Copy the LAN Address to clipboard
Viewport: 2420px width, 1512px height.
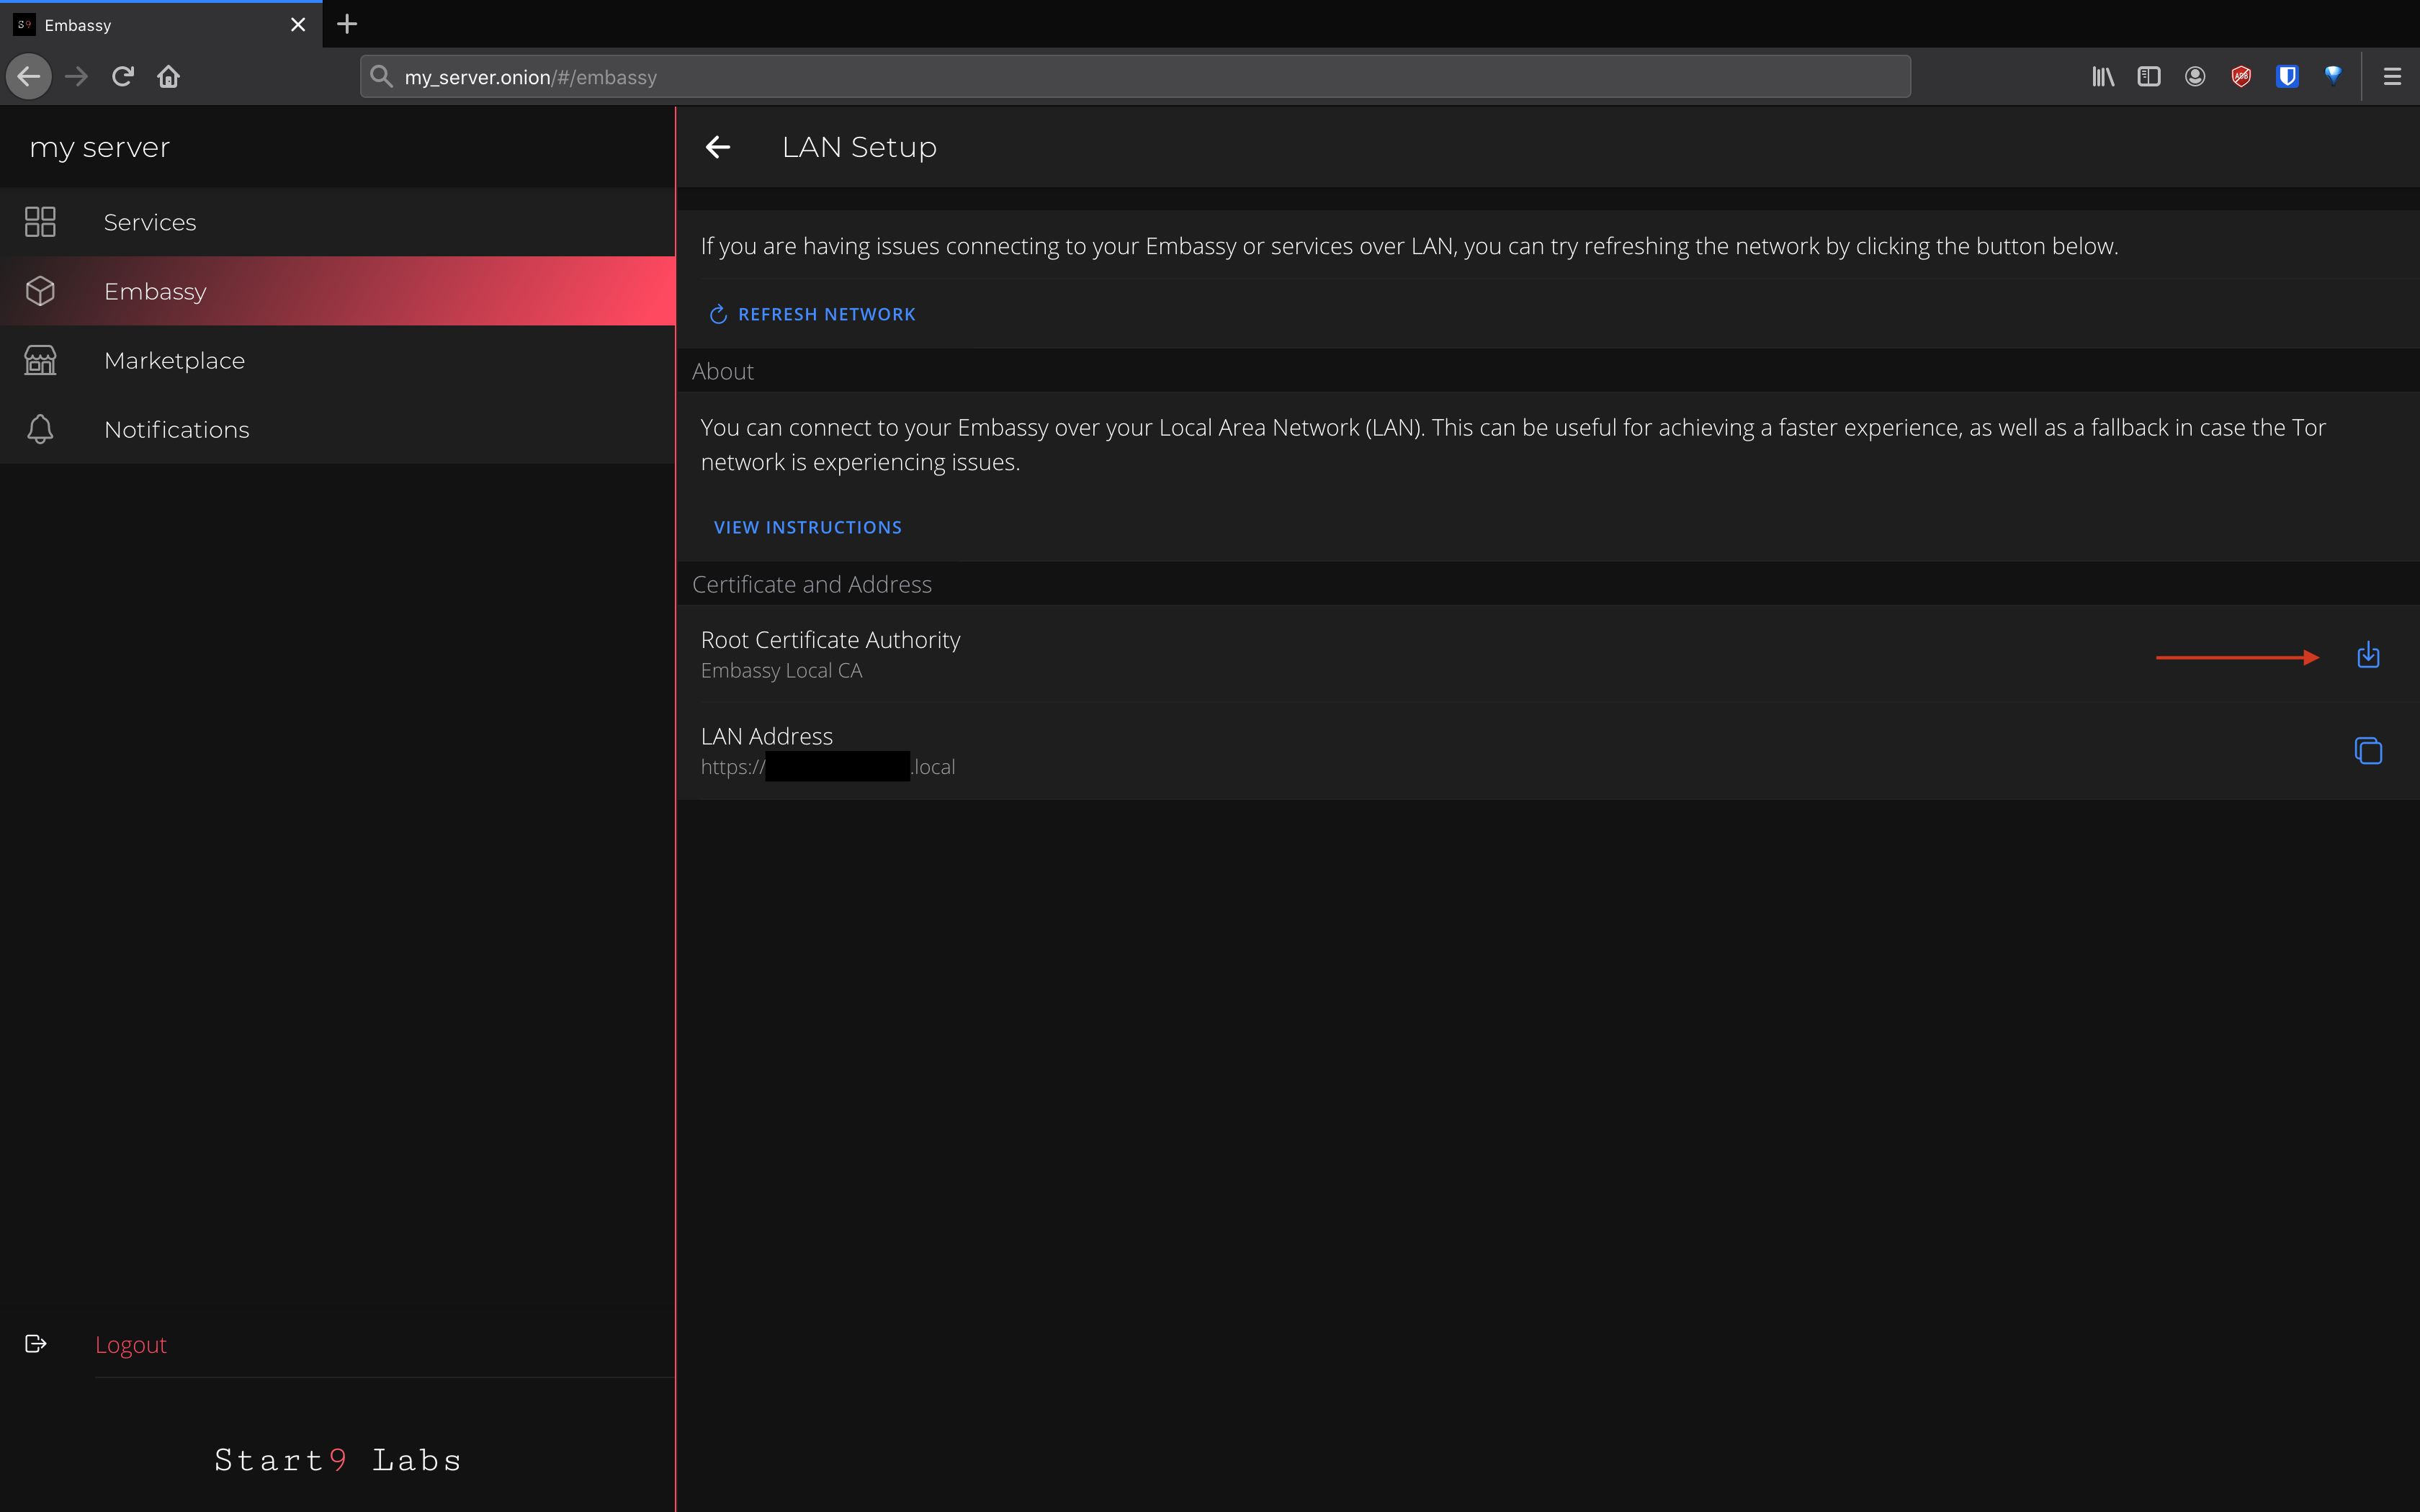coord(2367,751)
